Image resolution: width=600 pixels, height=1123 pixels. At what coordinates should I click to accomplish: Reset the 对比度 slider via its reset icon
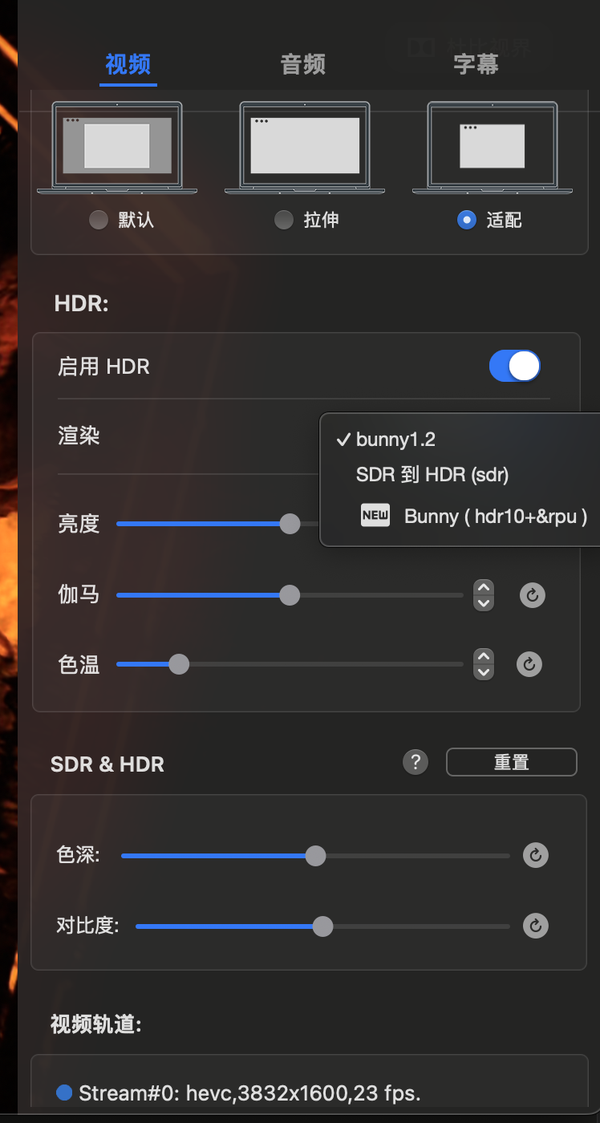(535, 926)
